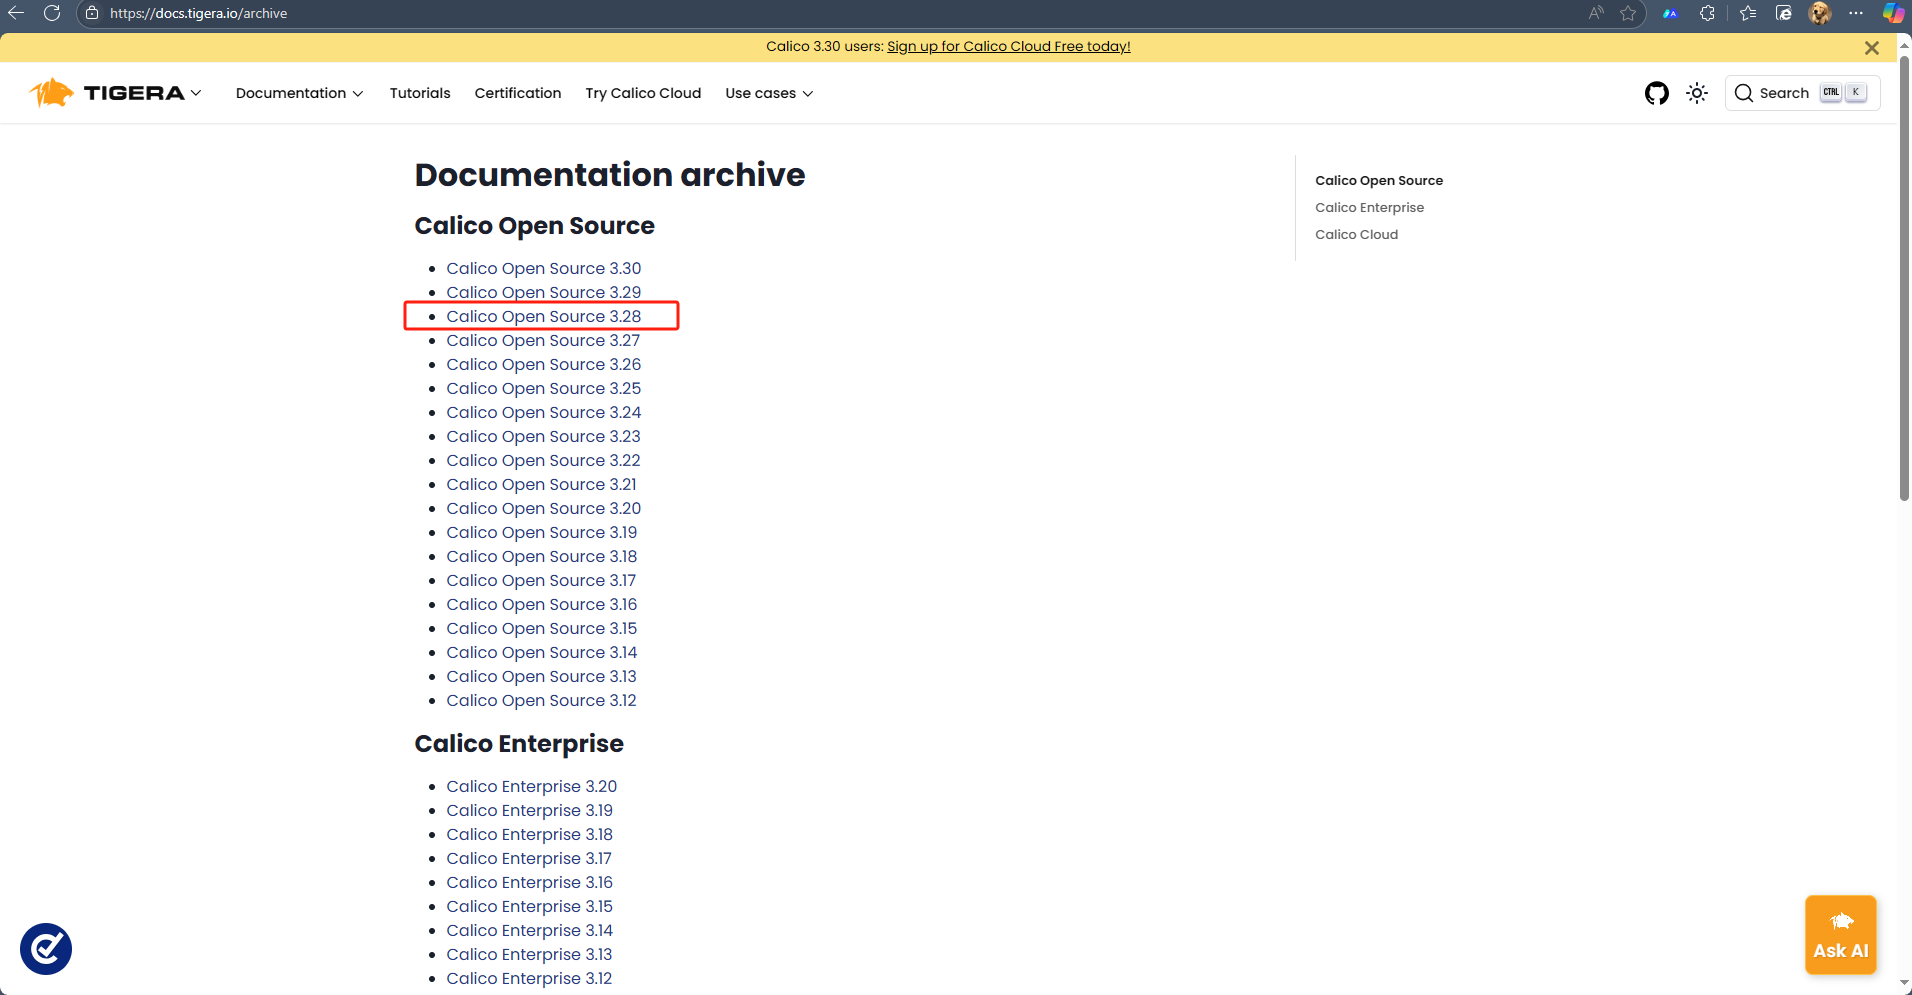Open Calico Open Source 3.21 docs
Image resolution: width=1912 pixels, height=995 pixels.
pos(541,484)
